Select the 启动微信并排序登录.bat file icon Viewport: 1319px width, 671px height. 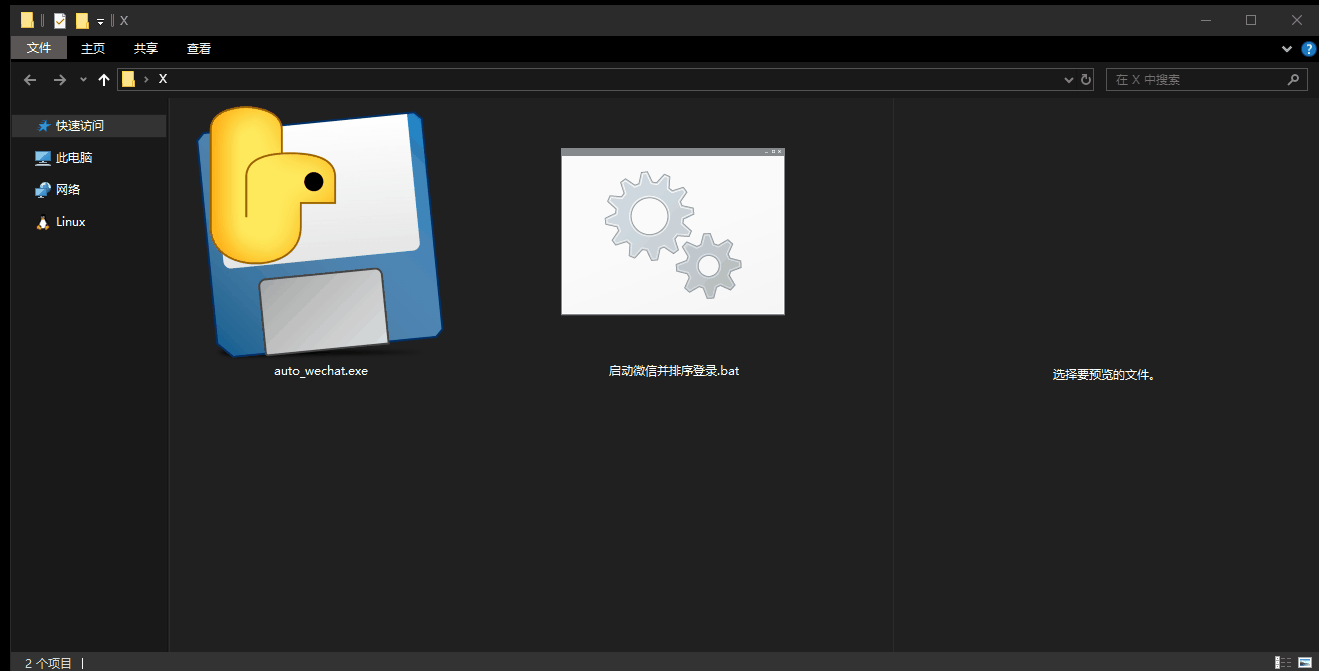coord(672,232)
